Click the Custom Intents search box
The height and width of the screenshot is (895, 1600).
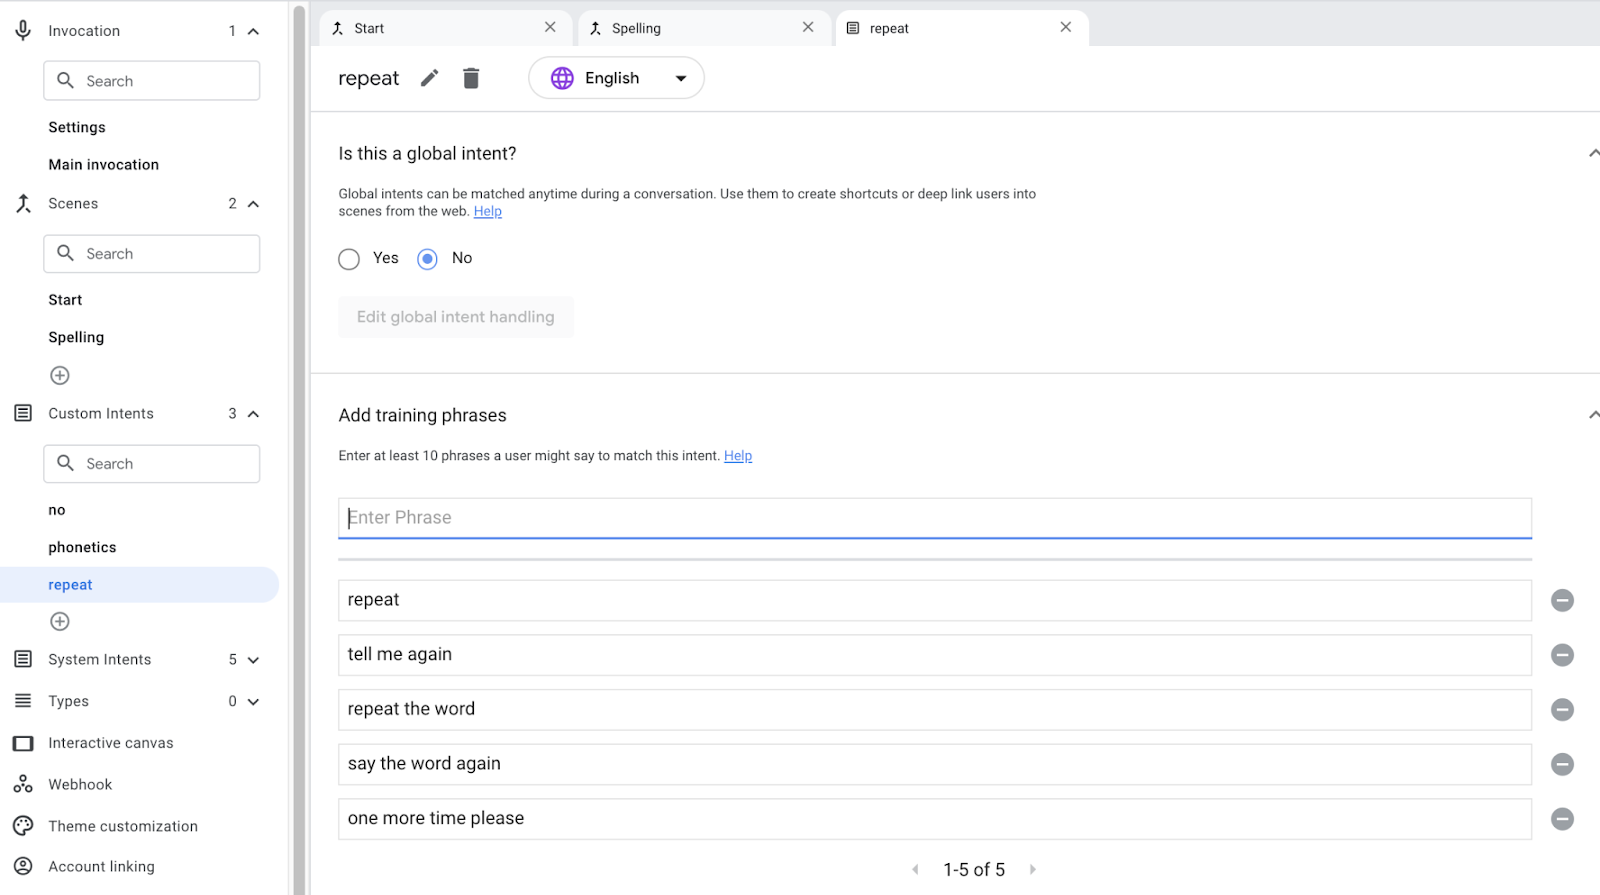click(152, 464)
